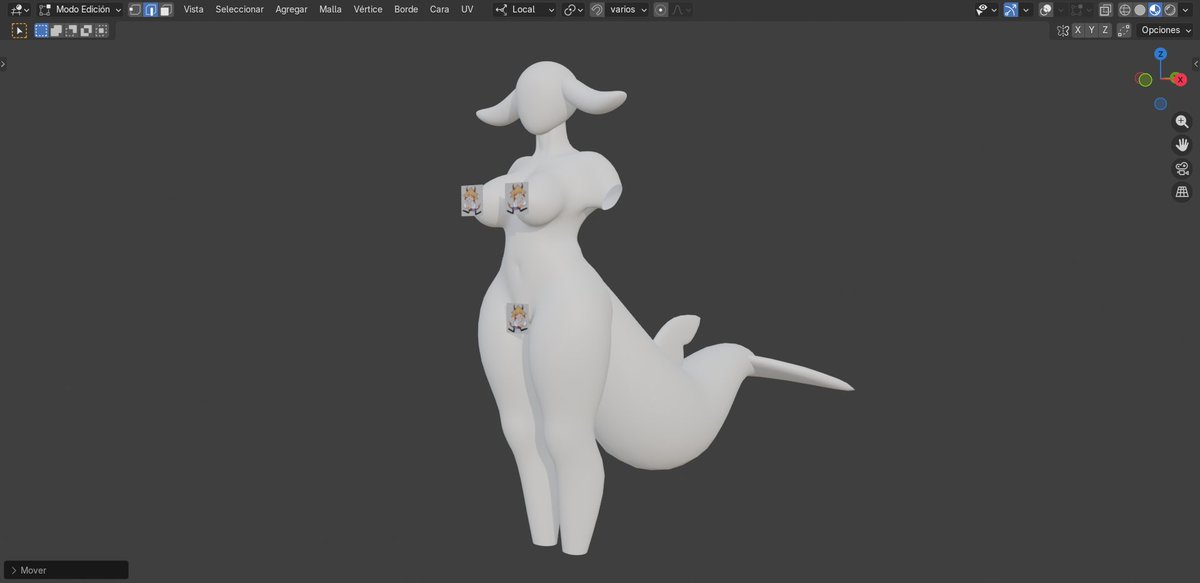
Task: Toggle the camera view icon
Action: tap(1182, 168)
